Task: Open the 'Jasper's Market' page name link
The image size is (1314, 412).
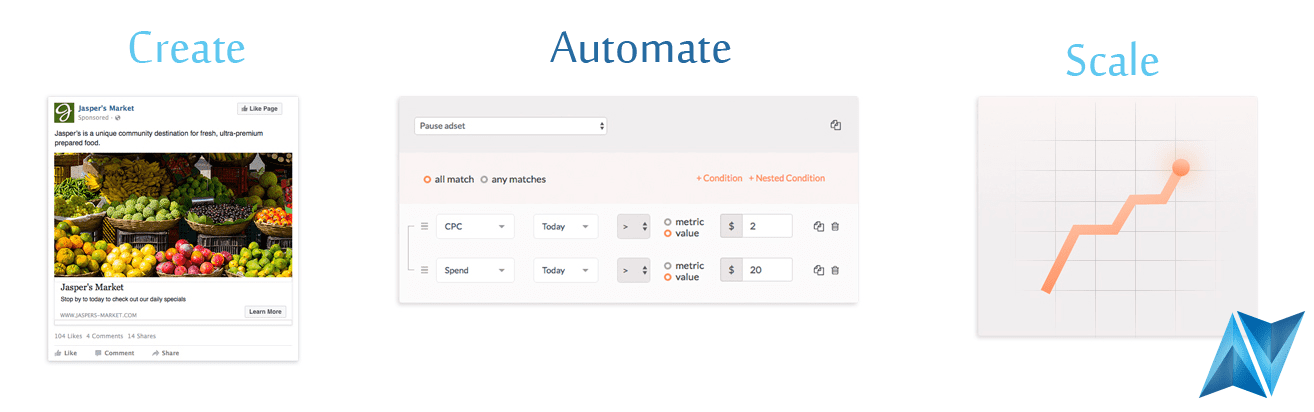Action: [x=106, y=108]
